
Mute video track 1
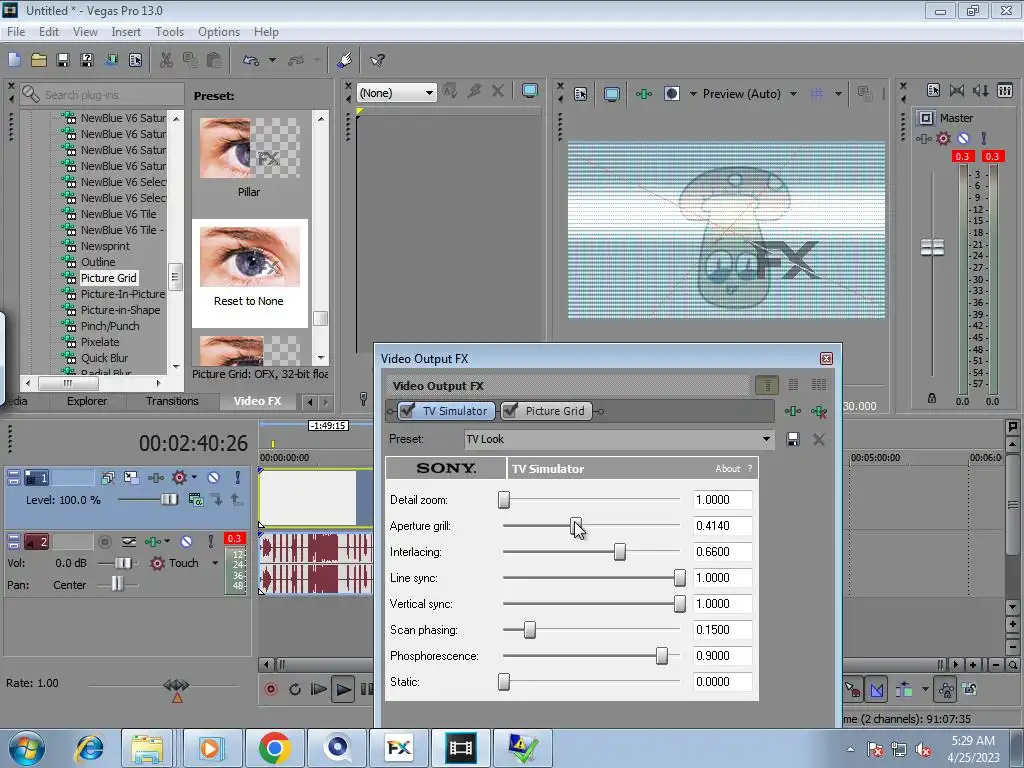213,477
